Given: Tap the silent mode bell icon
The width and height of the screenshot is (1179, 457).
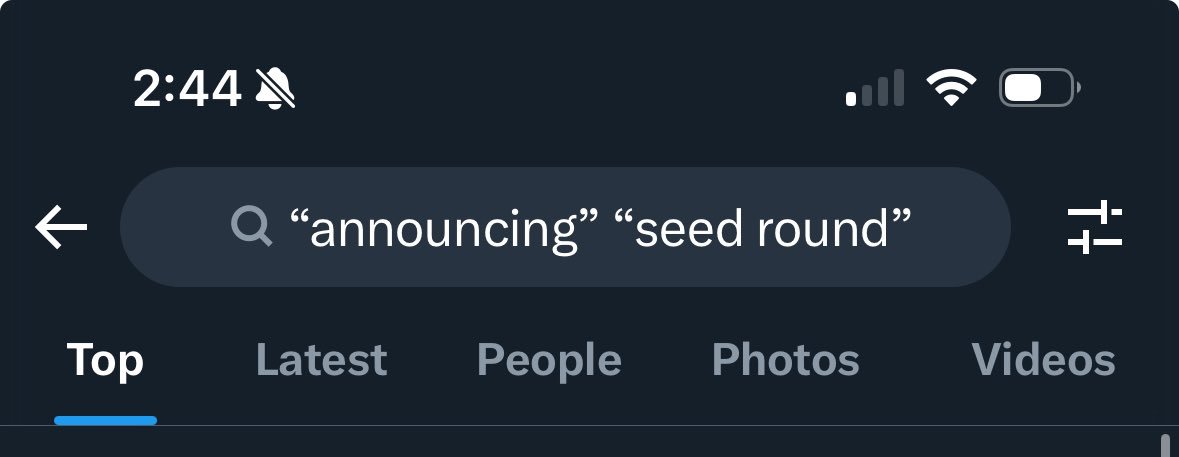Looking at the screenshot, I should 275,89.
